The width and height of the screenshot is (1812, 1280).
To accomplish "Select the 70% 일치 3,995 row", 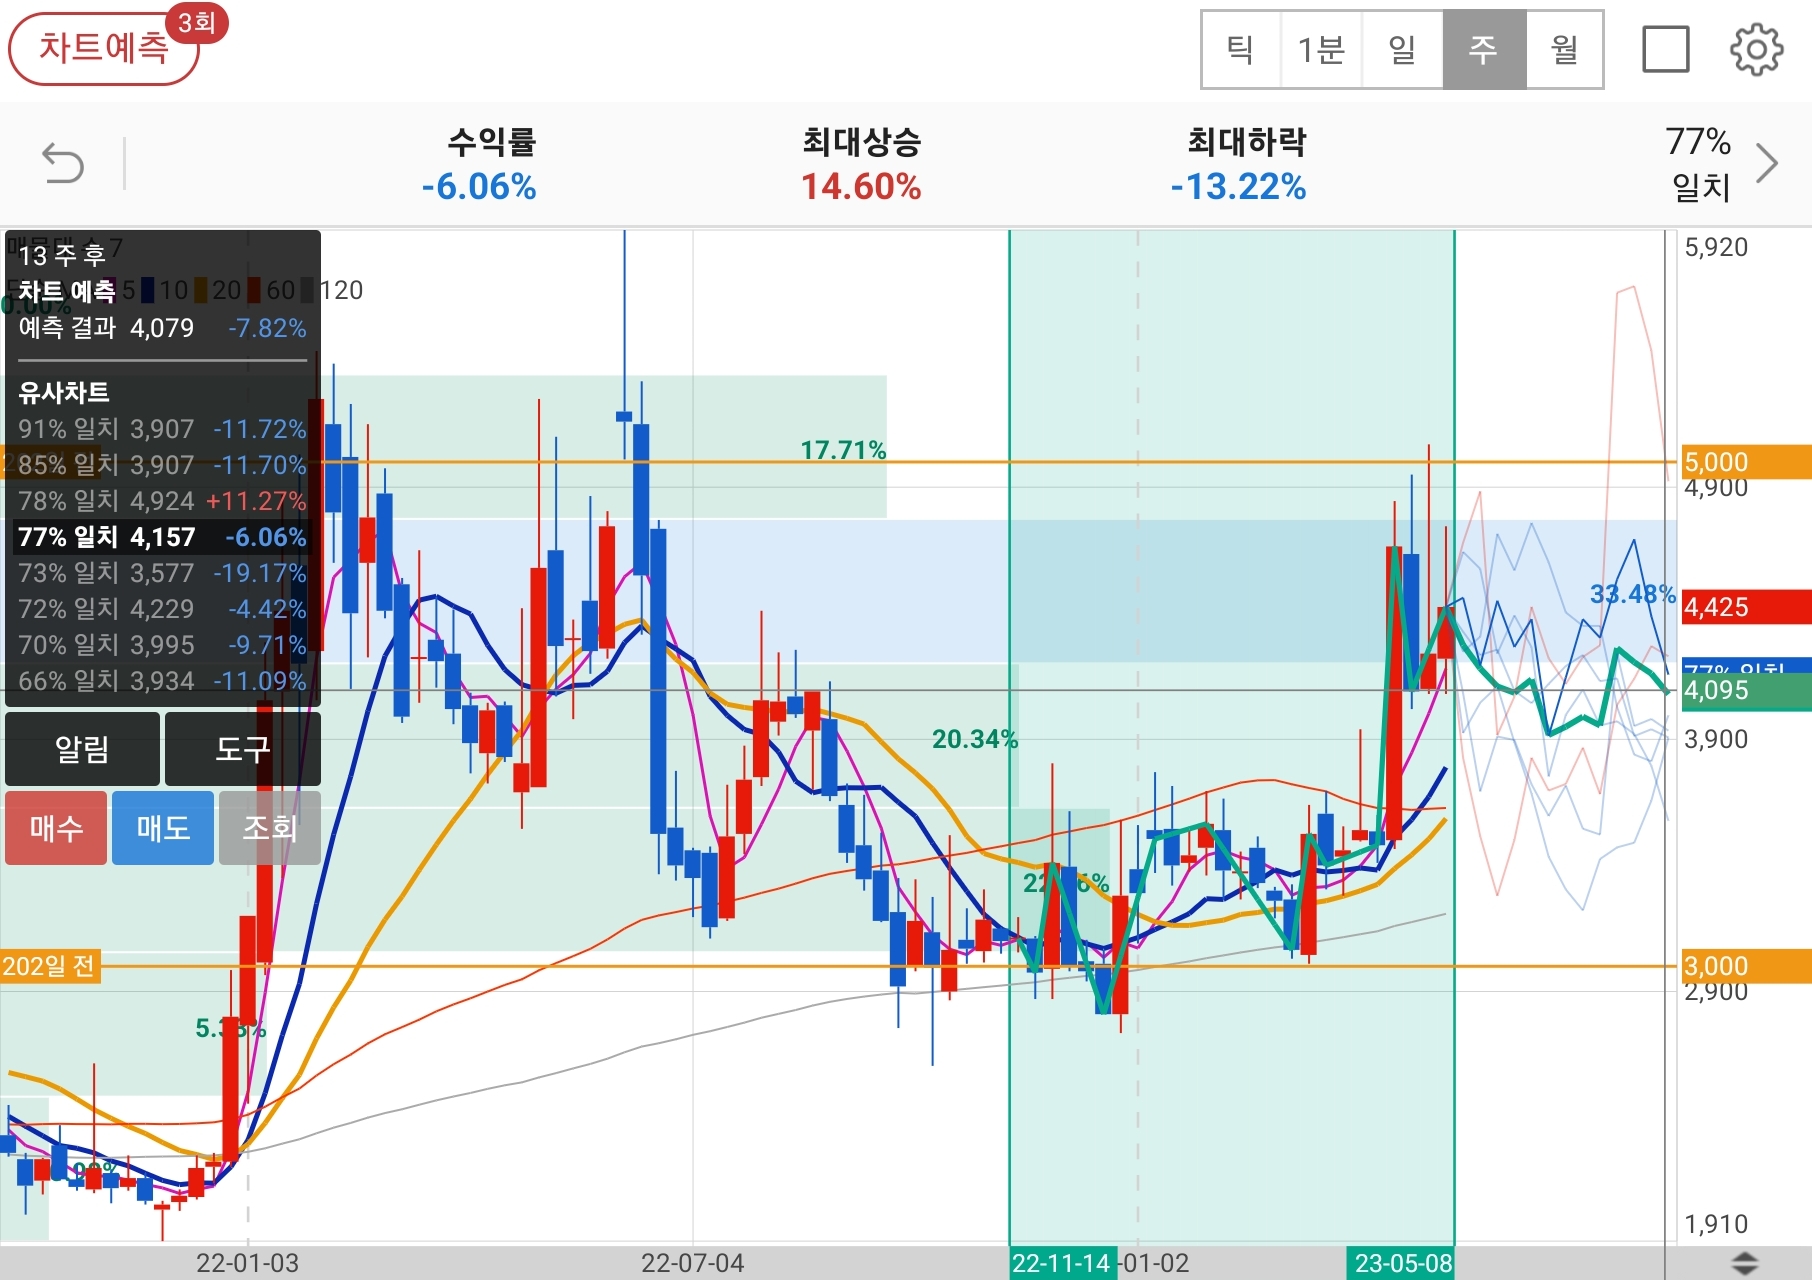I will click(x=162, y=645).
